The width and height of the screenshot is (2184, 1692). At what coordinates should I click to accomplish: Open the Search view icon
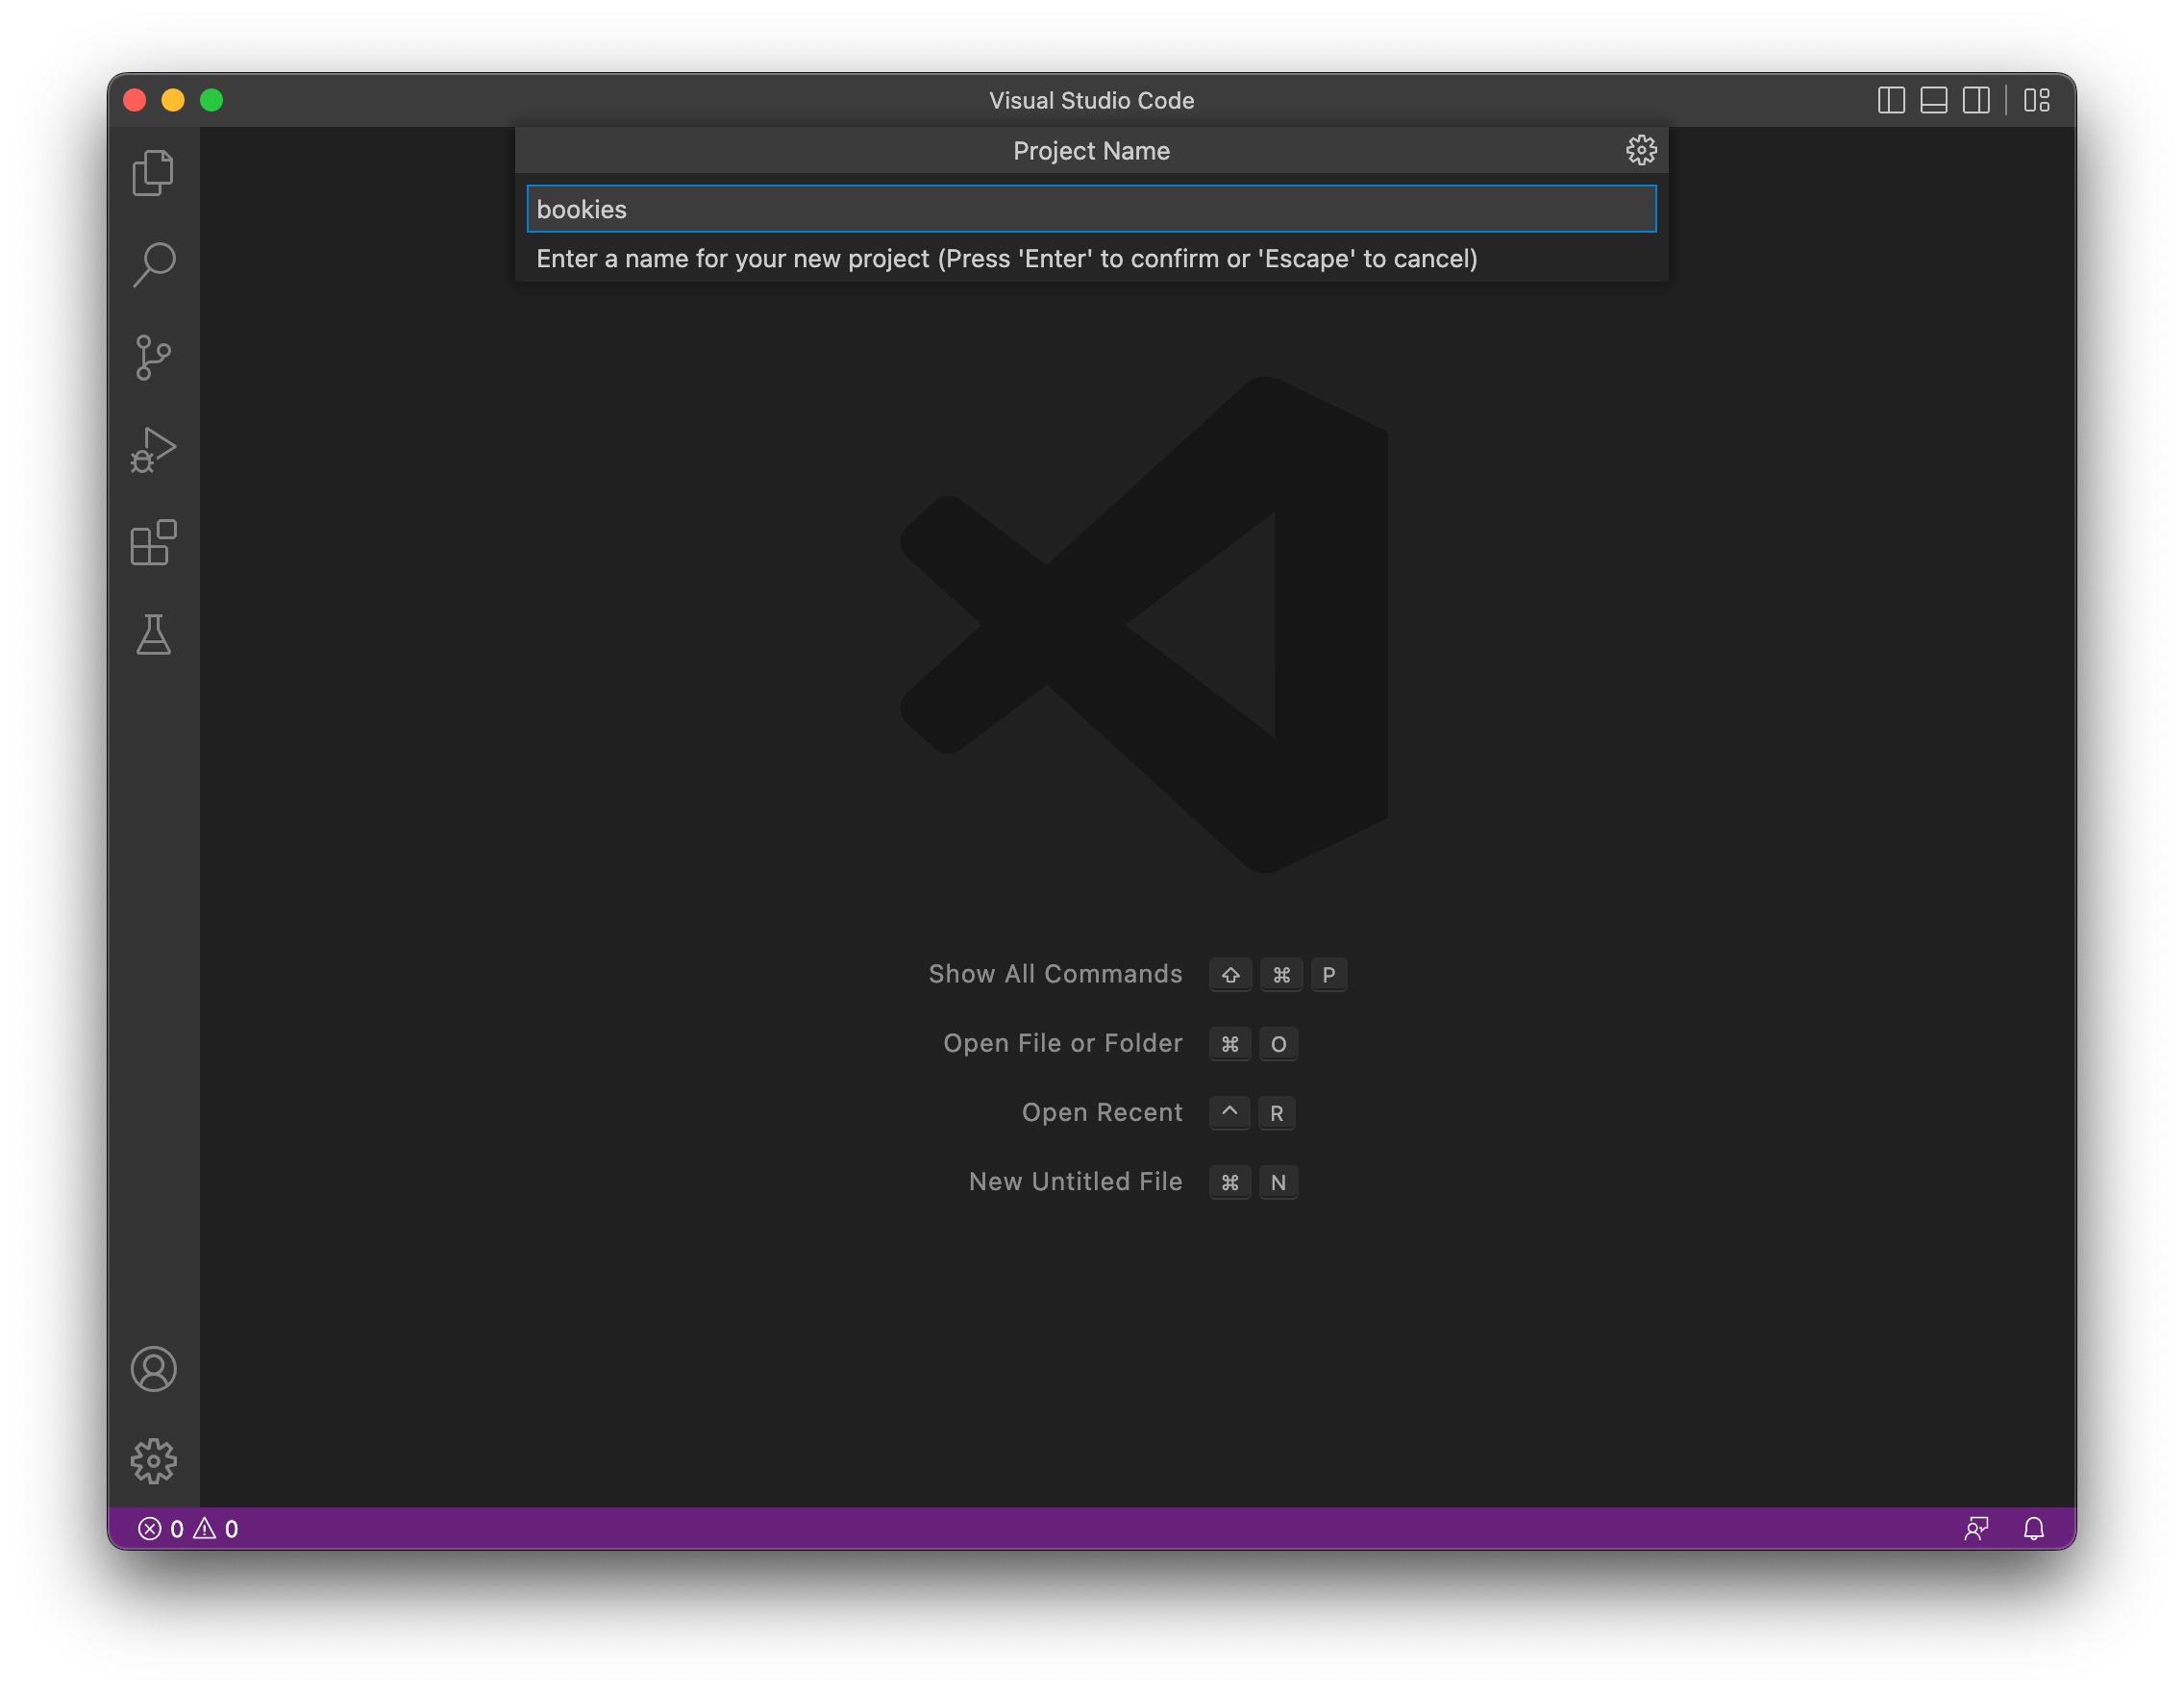coord(153,265)
